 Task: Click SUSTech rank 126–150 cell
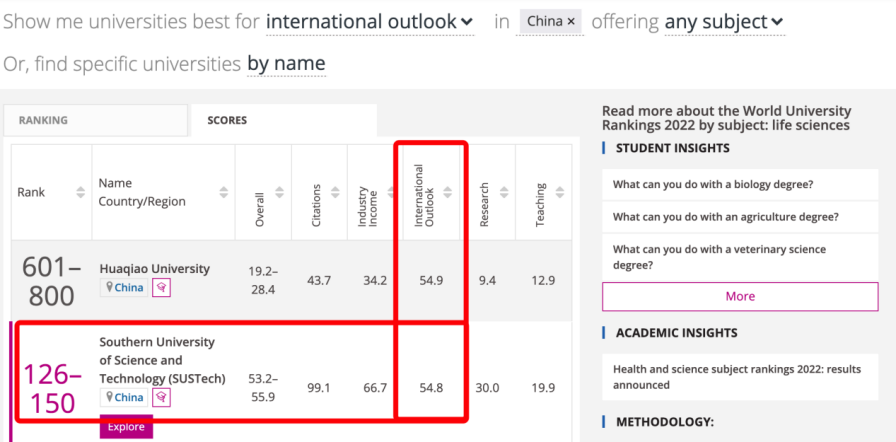coord(51,389)
